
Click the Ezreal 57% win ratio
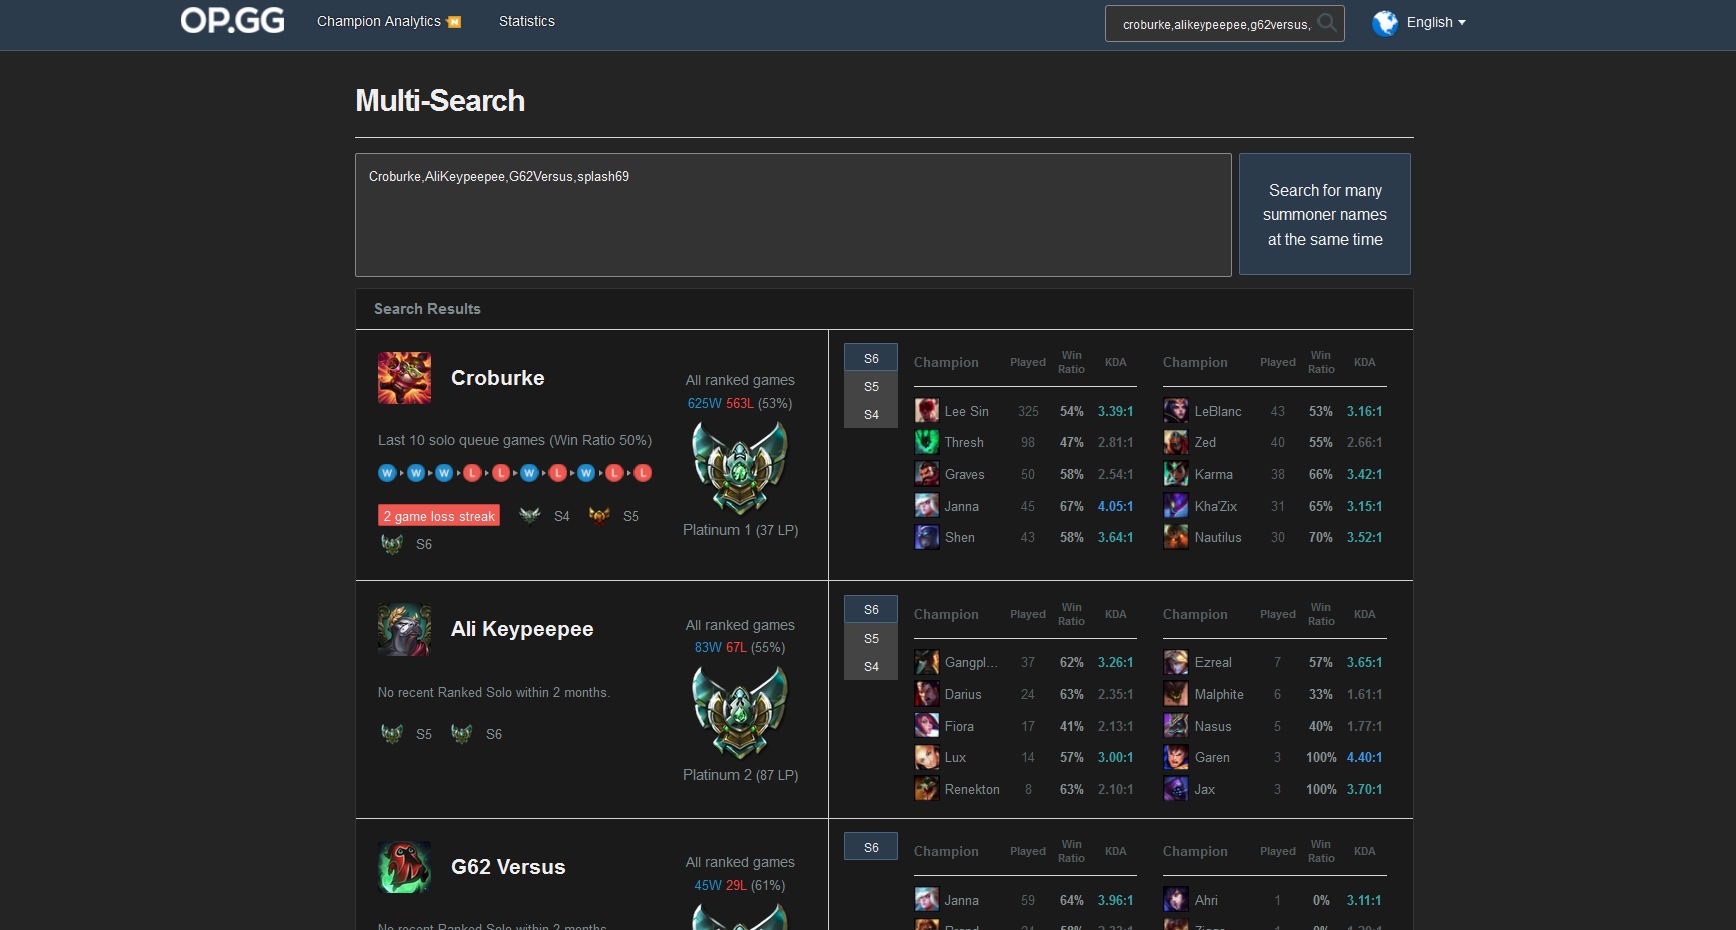(x=1320, y=662)
